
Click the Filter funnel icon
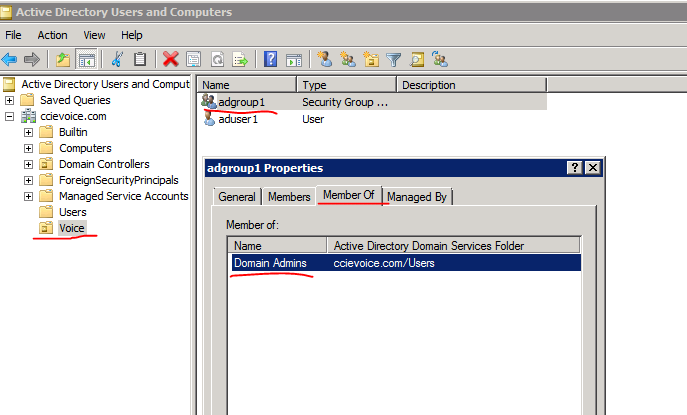coord(393,59)
